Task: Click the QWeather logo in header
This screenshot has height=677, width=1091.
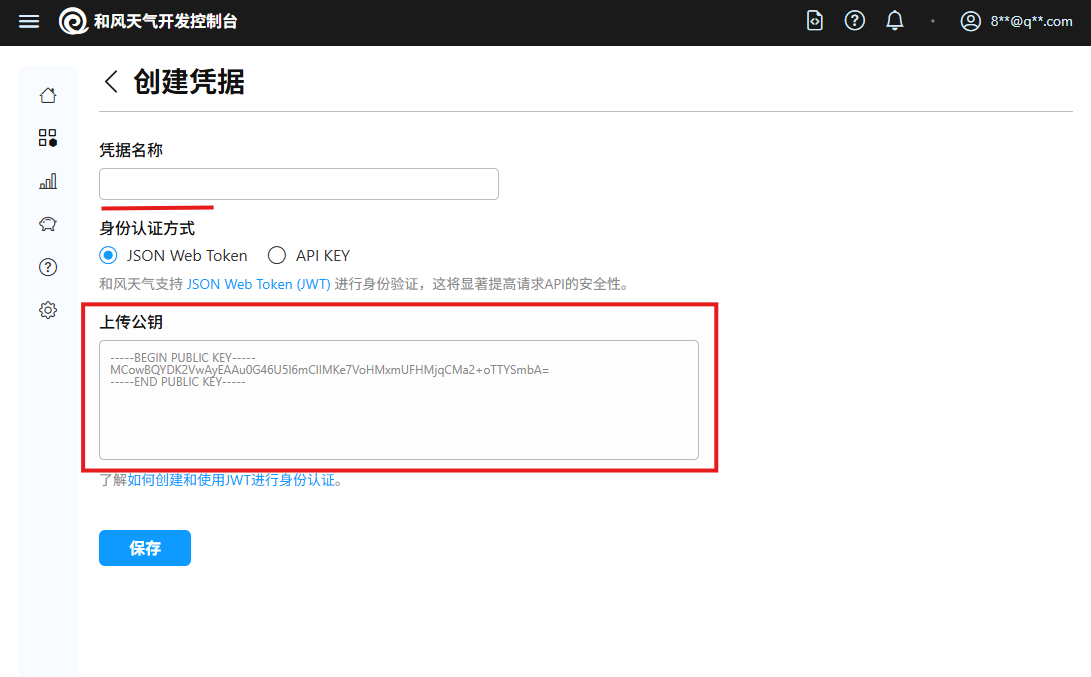Action: pyautogui.click(x=73, y=21)
